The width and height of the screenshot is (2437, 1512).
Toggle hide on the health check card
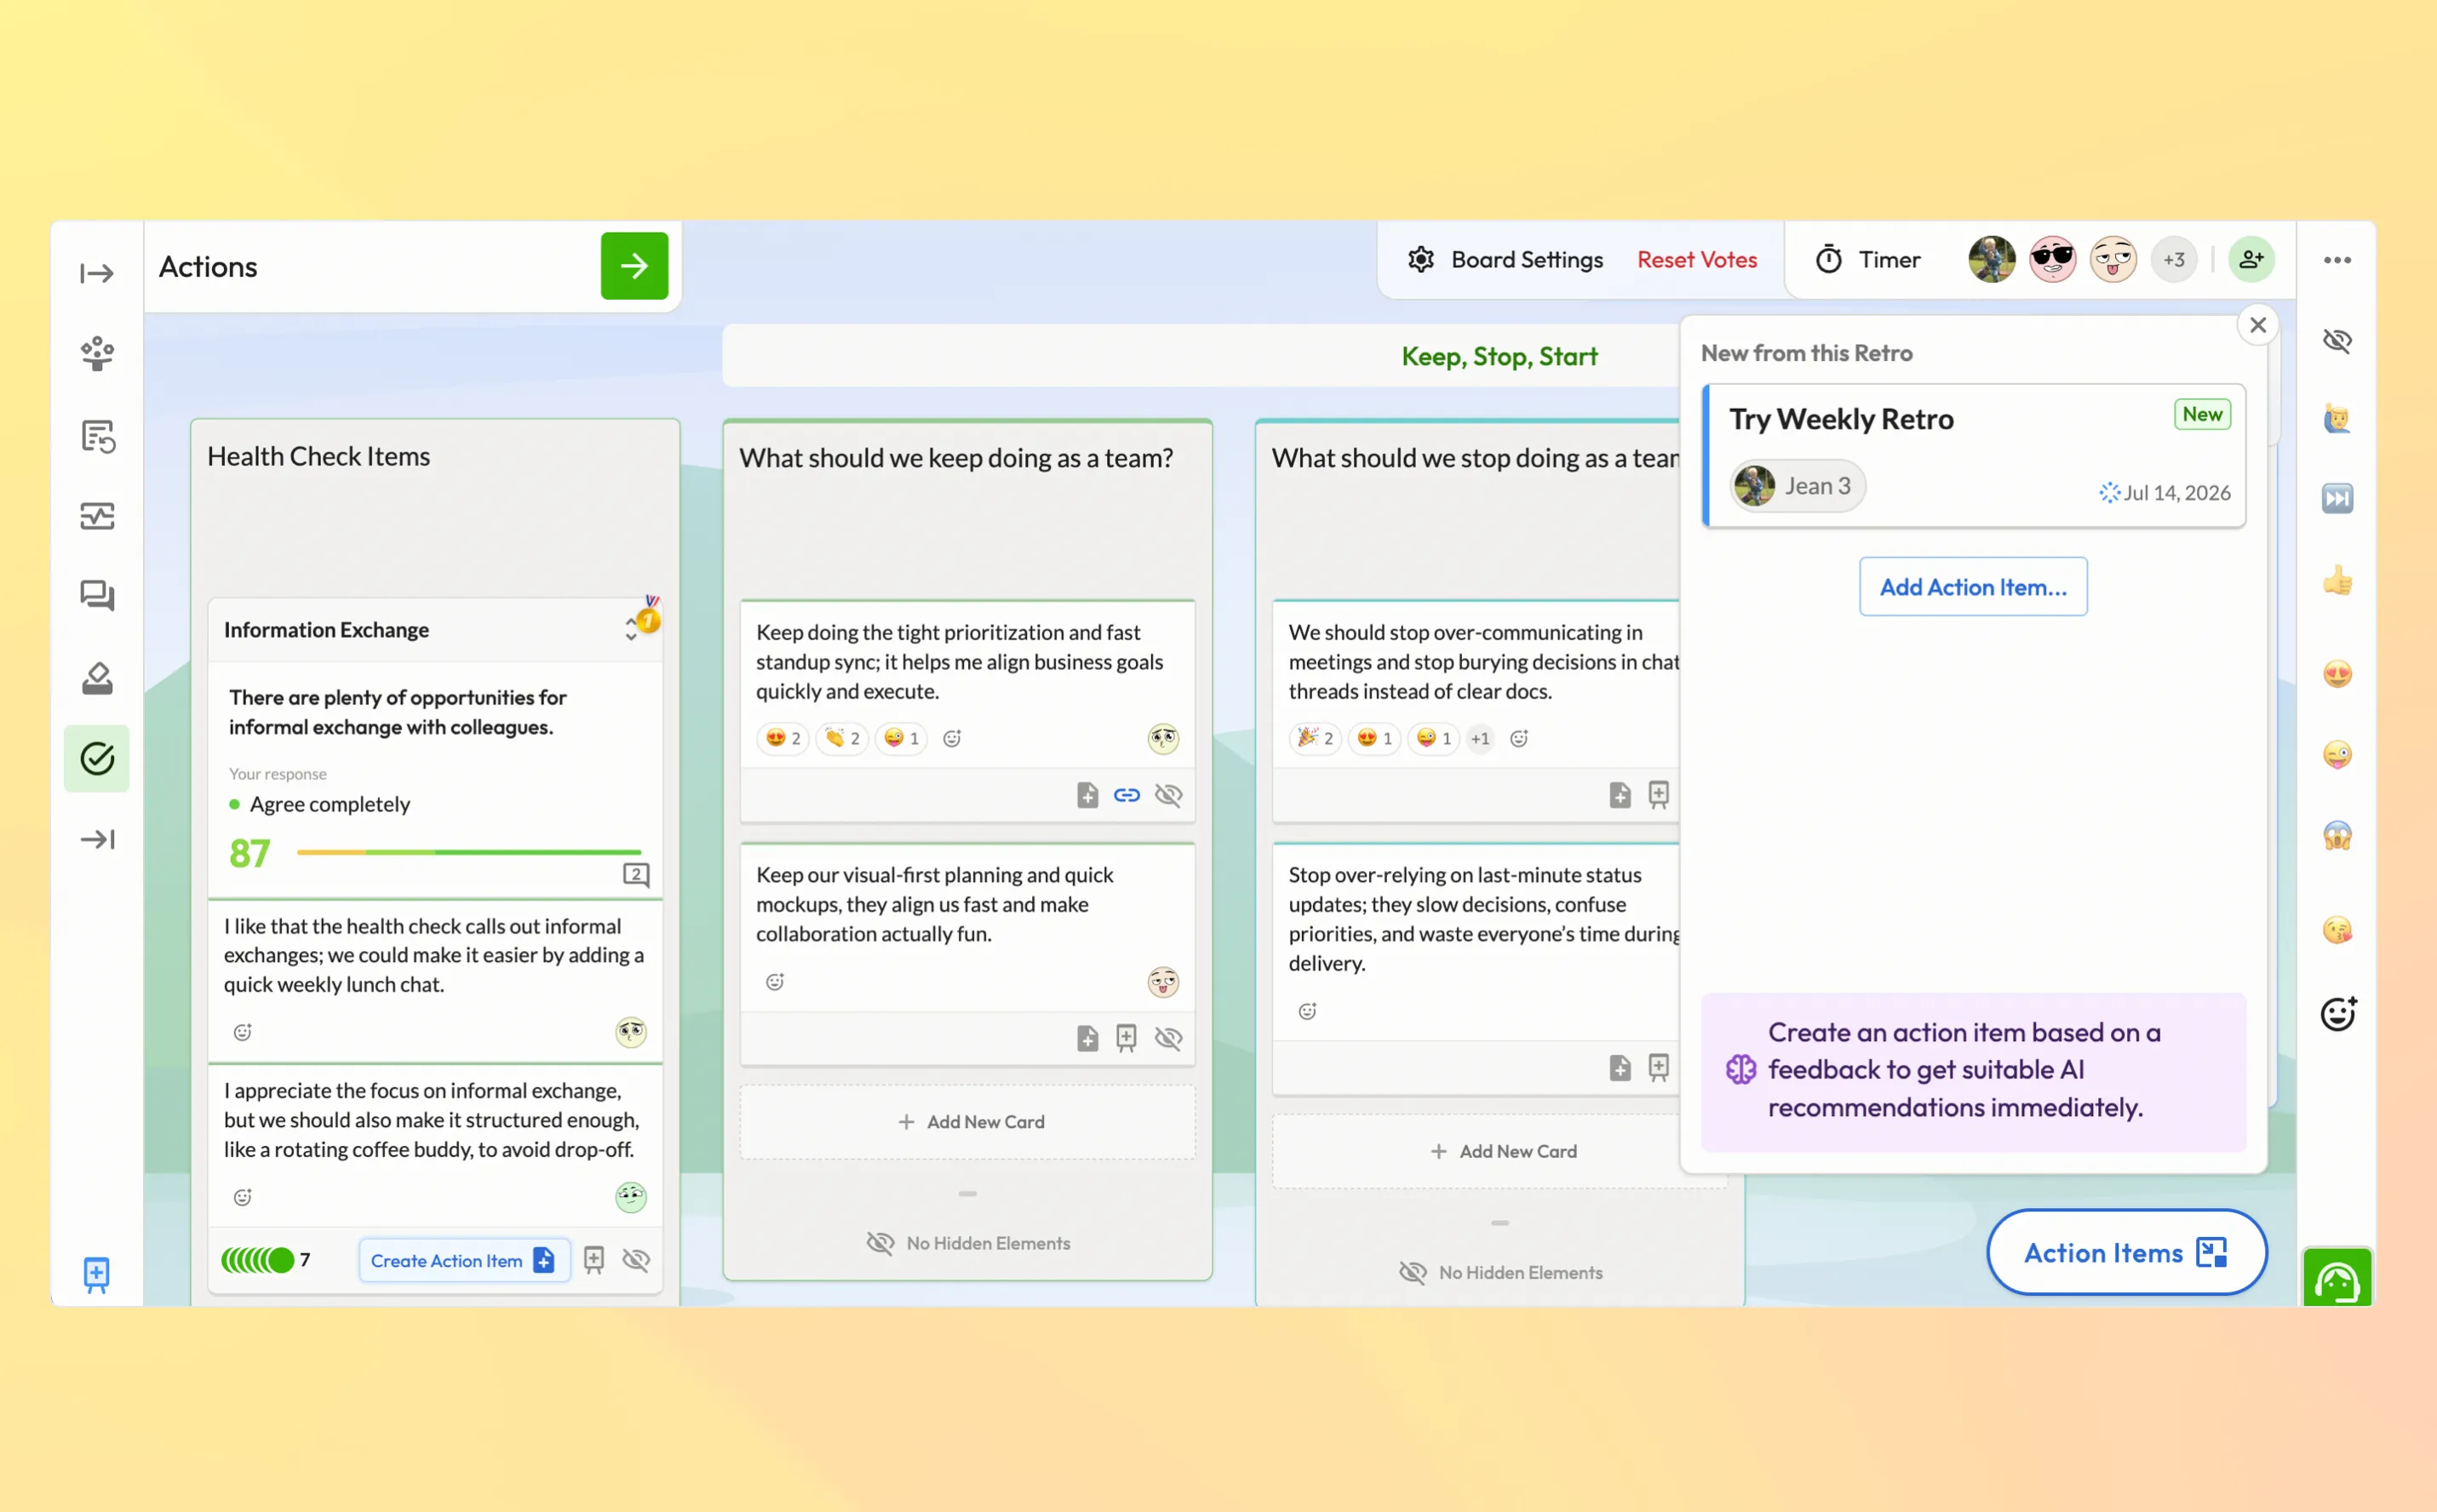click(636, 1259)
